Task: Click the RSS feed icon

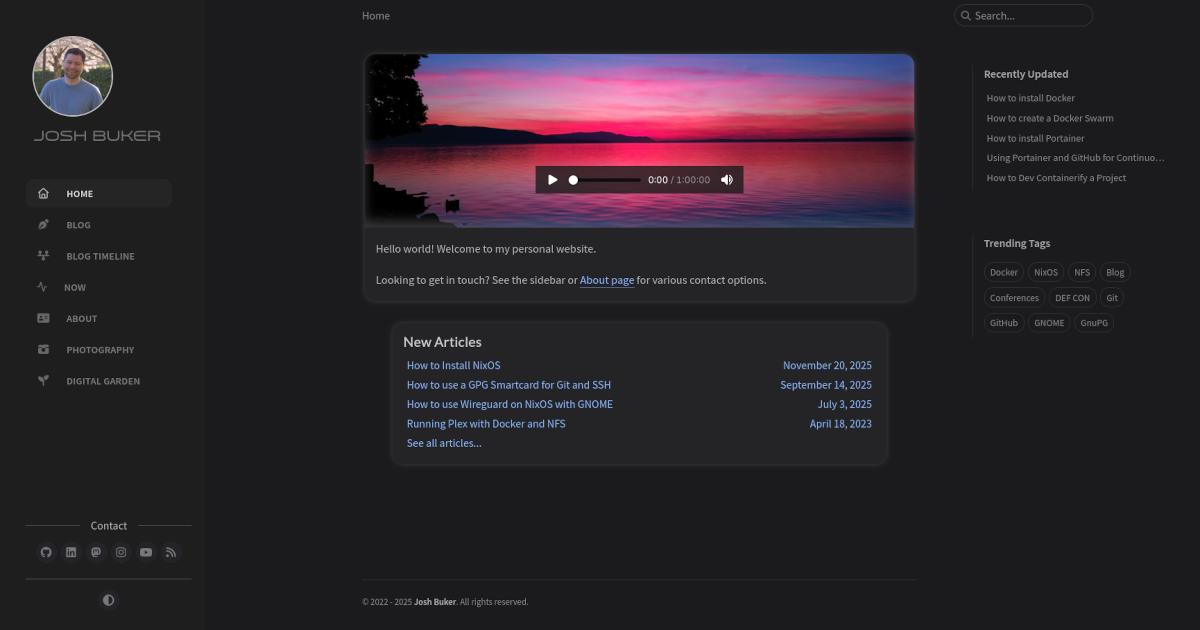Action: (171, 552)
